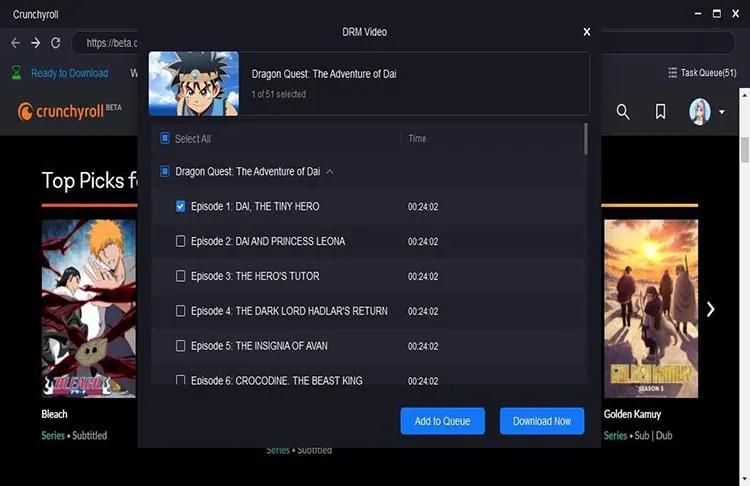750x486 pixels.
Task: Open the profile dropdown arrow
Action: 722,112
